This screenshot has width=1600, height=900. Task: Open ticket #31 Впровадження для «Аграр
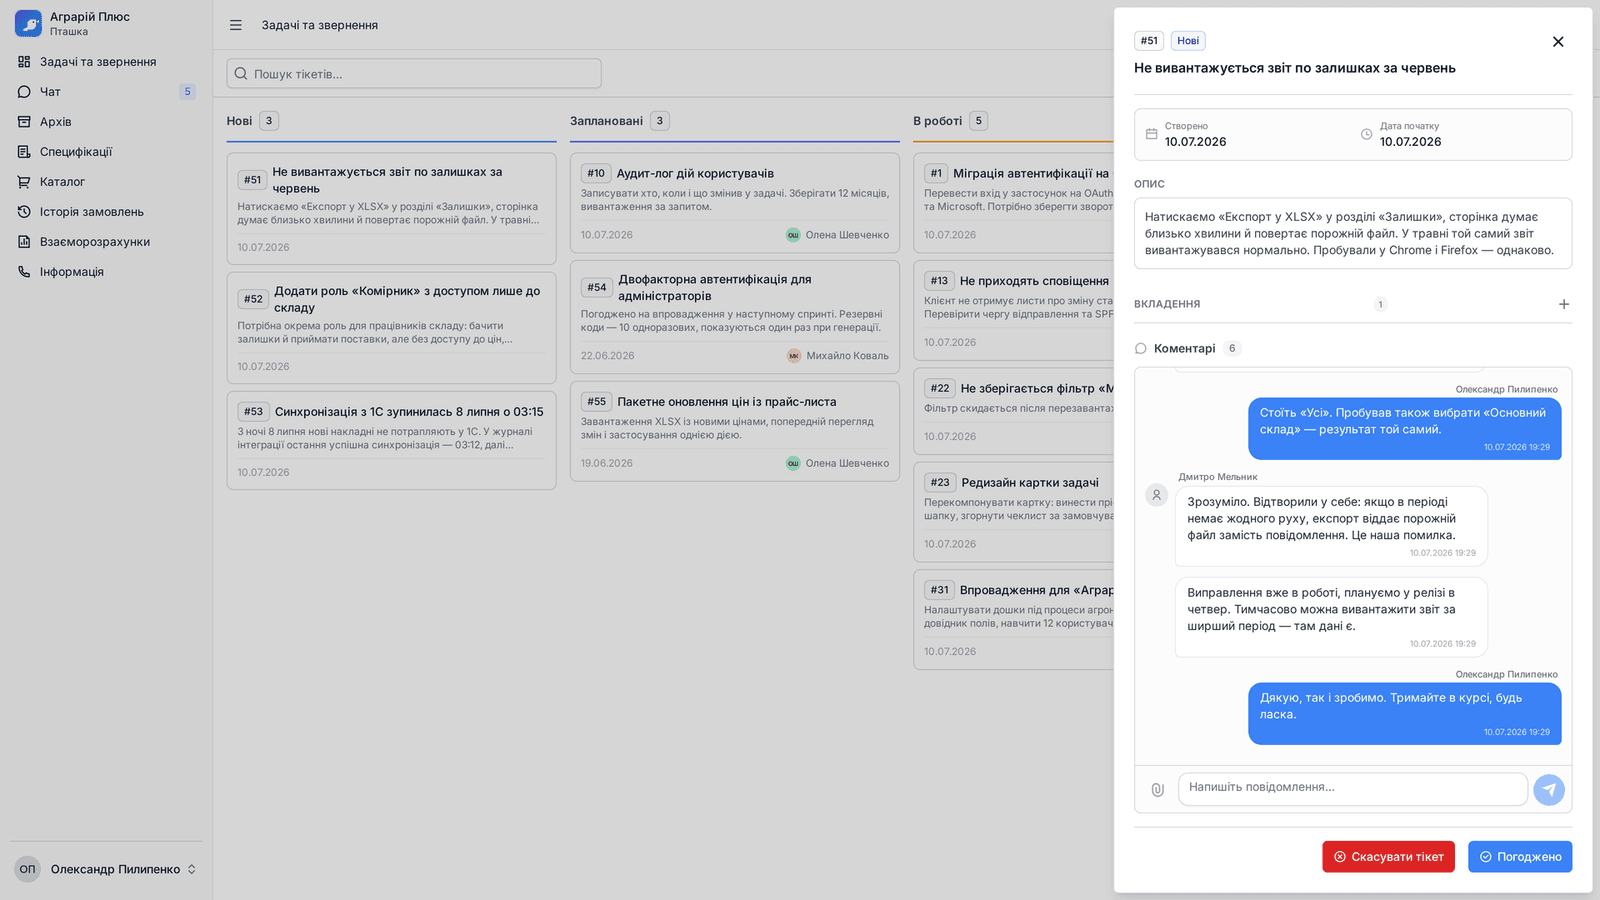[x=1014, y=619]
